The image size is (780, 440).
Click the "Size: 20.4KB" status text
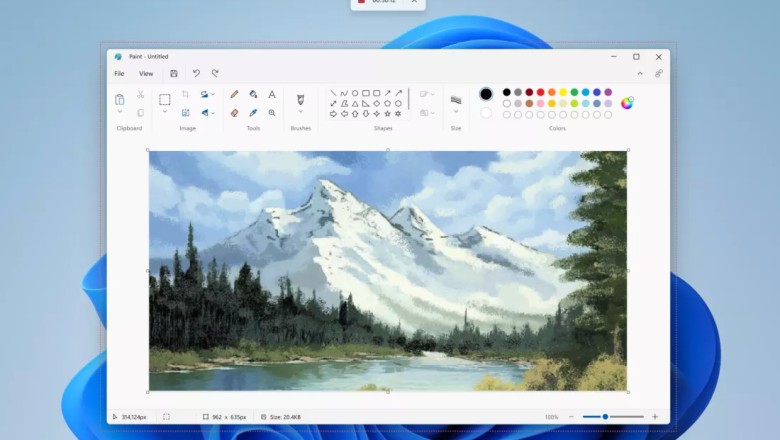click(286, 417)
